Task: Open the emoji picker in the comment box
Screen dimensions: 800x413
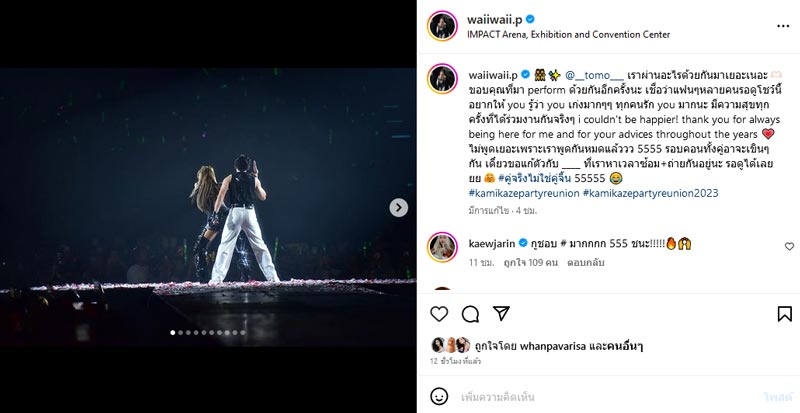Action: pos(439,396)
